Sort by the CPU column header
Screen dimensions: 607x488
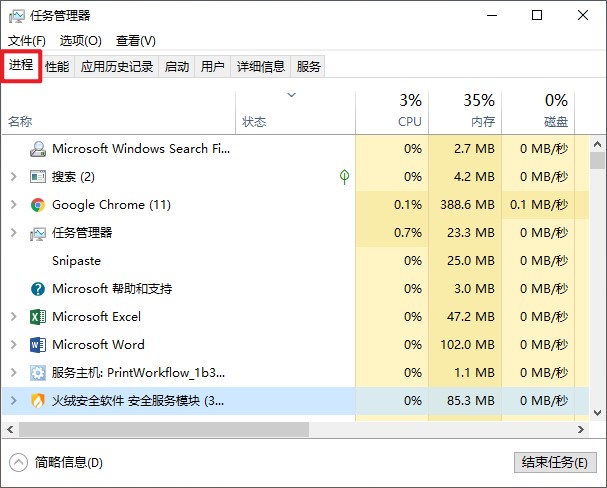[392, 113]
